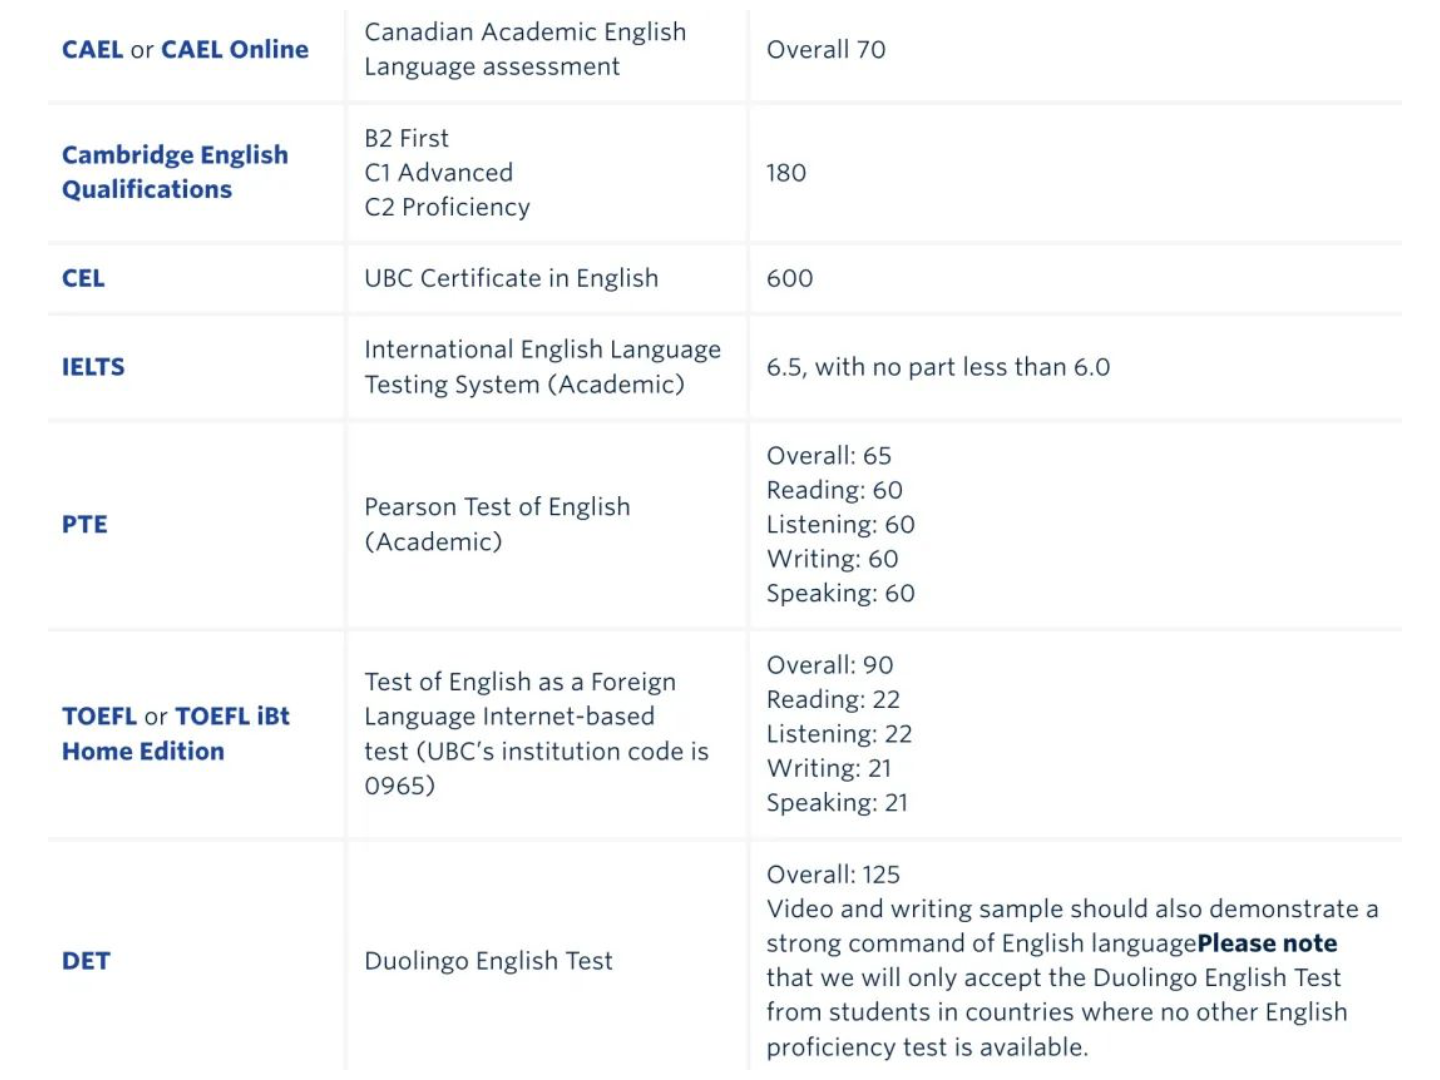This screenshot has height=1080, width=1440.
Task: Follow the DET link
Action: 86,961
